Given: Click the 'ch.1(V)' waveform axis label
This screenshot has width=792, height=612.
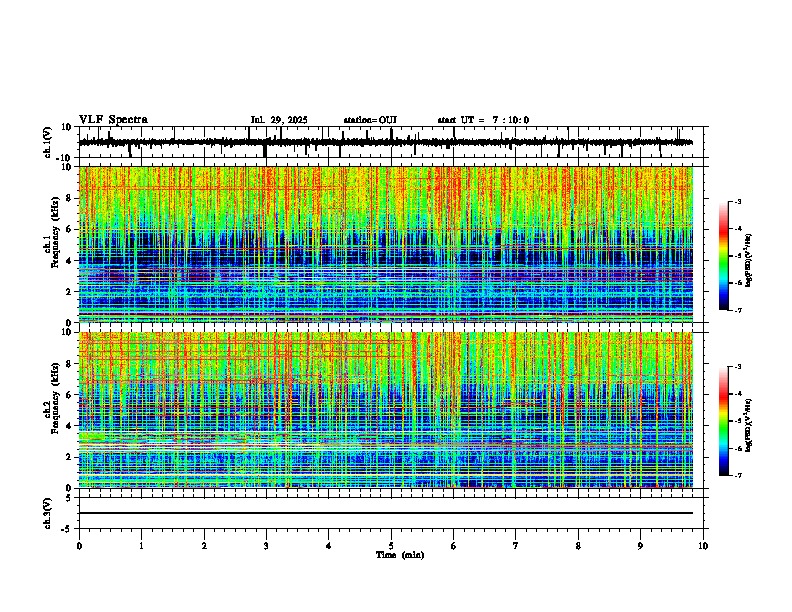Looking at the screenshot, I should pyautogui.click(x=48, y=142).
